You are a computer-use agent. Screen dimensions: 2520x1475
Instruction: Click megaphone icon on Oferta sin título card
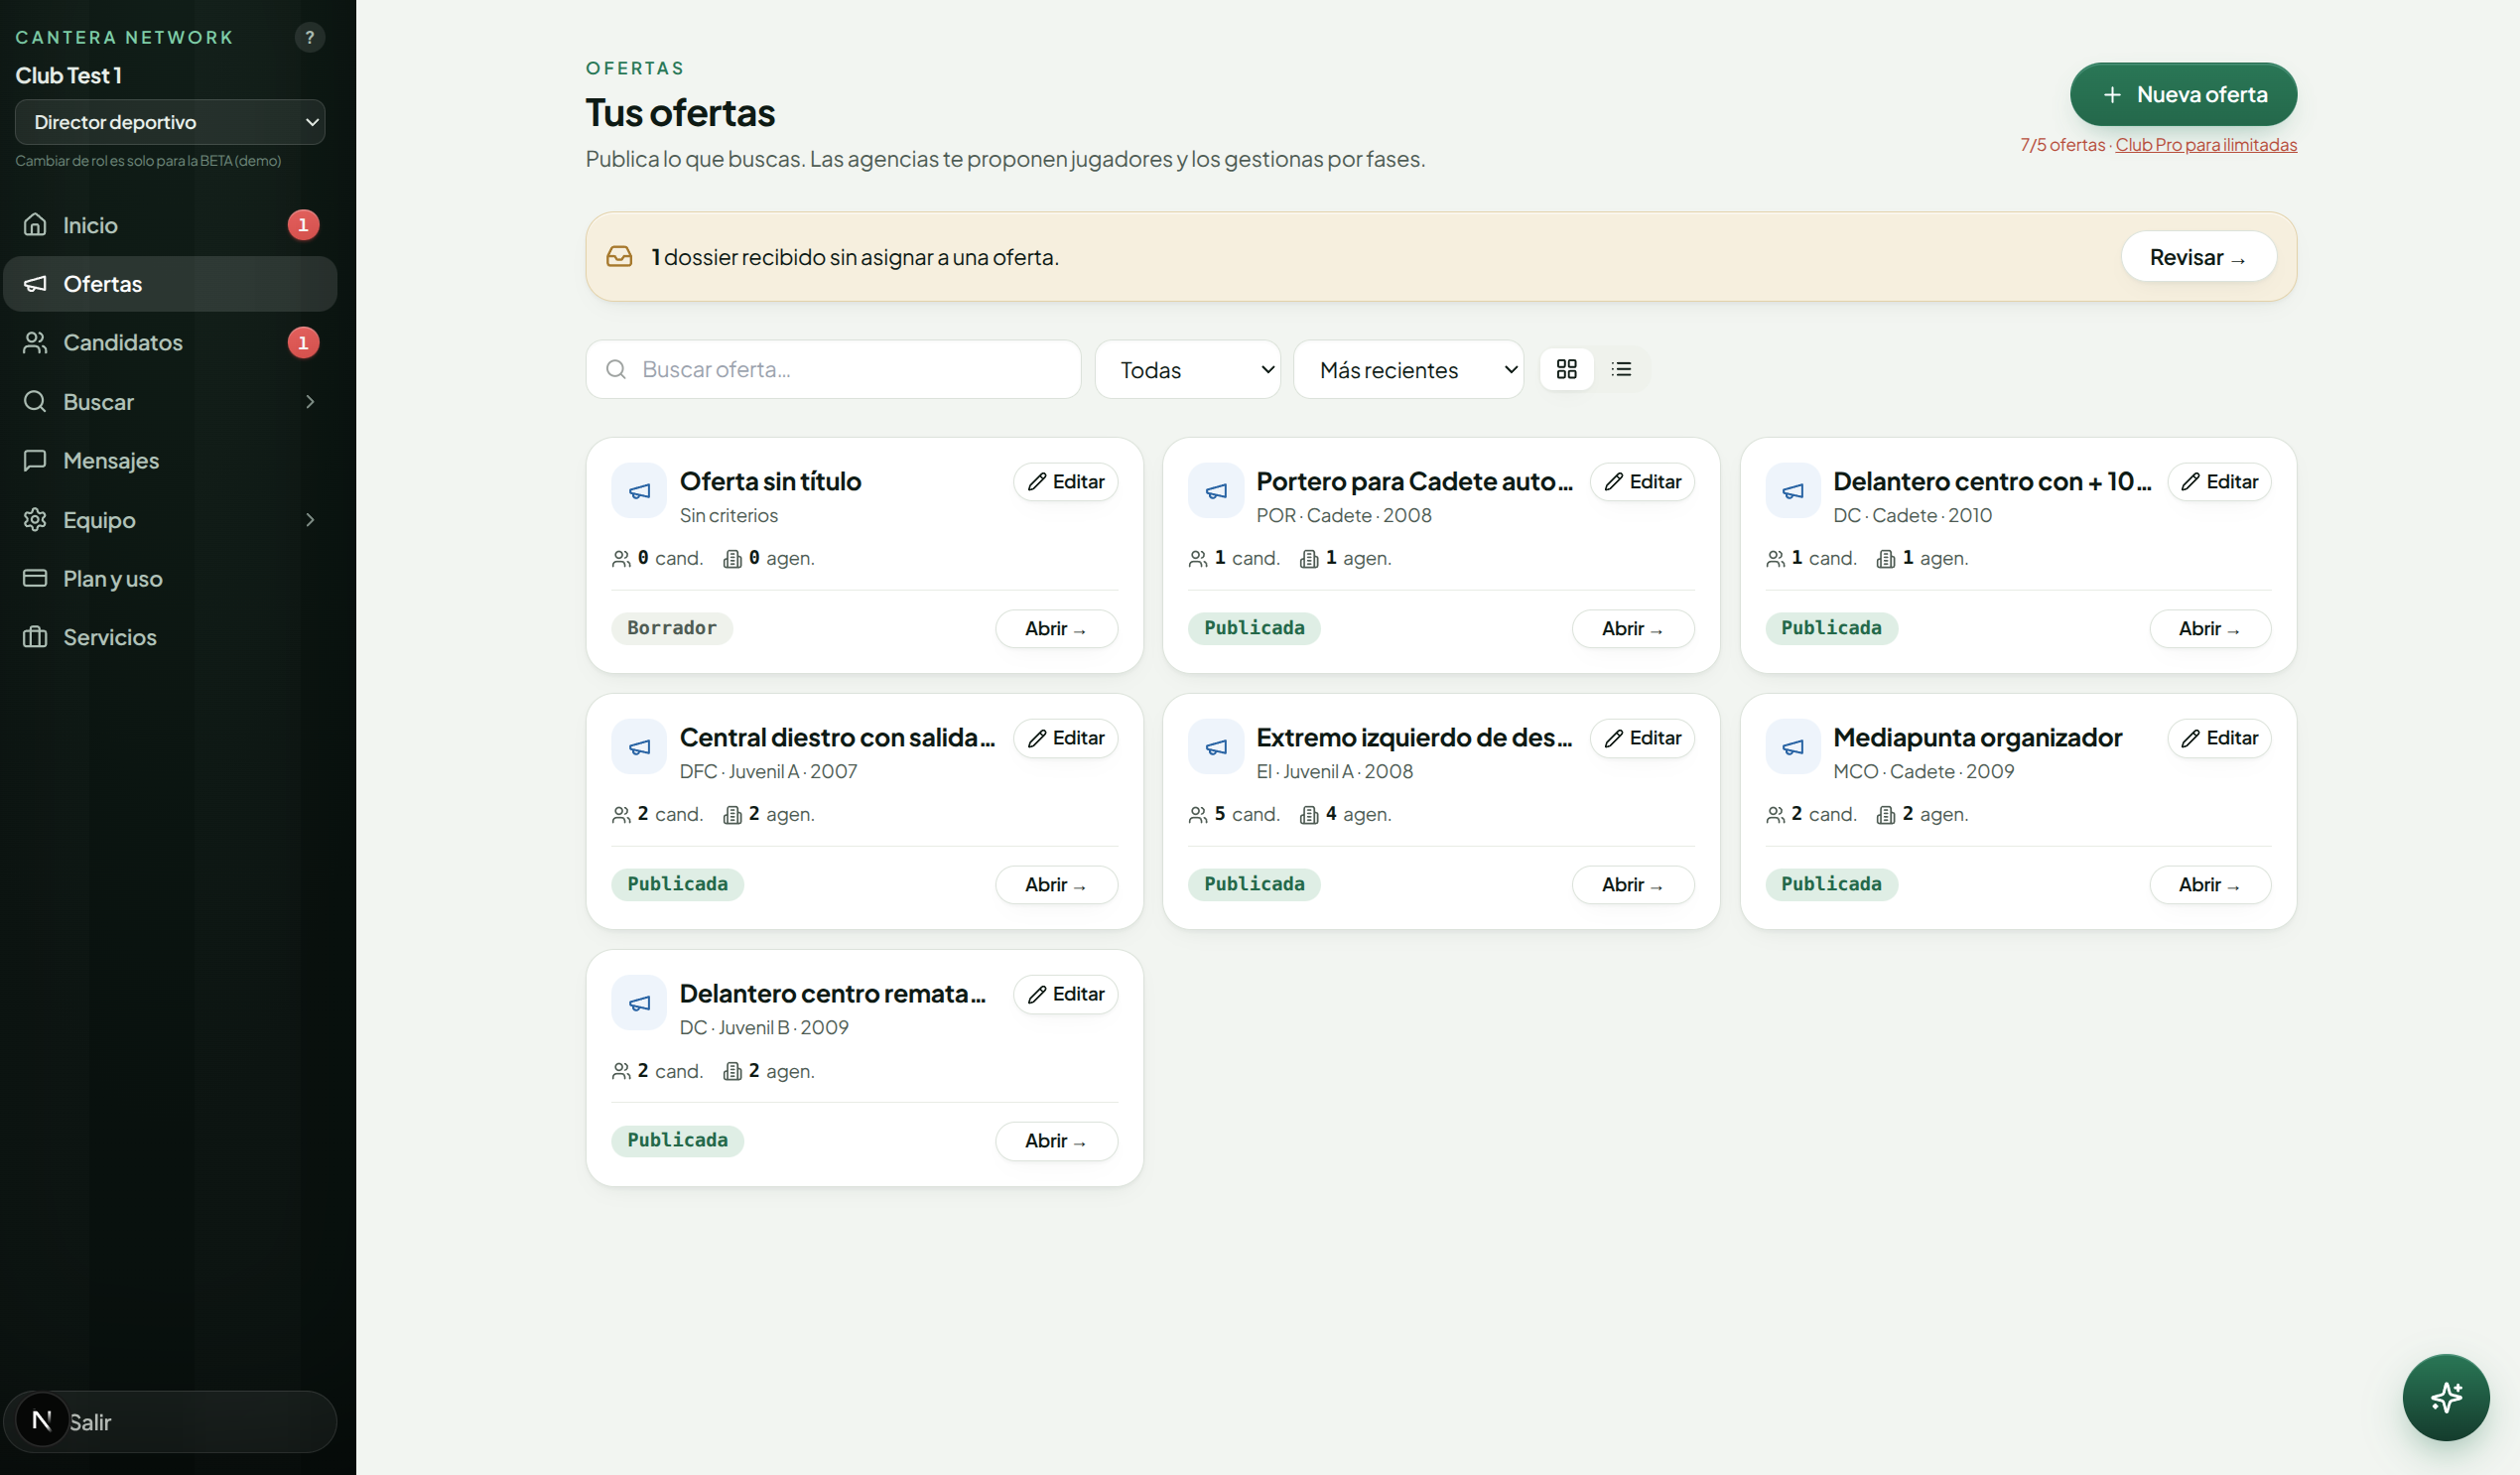tap(639, 490)
